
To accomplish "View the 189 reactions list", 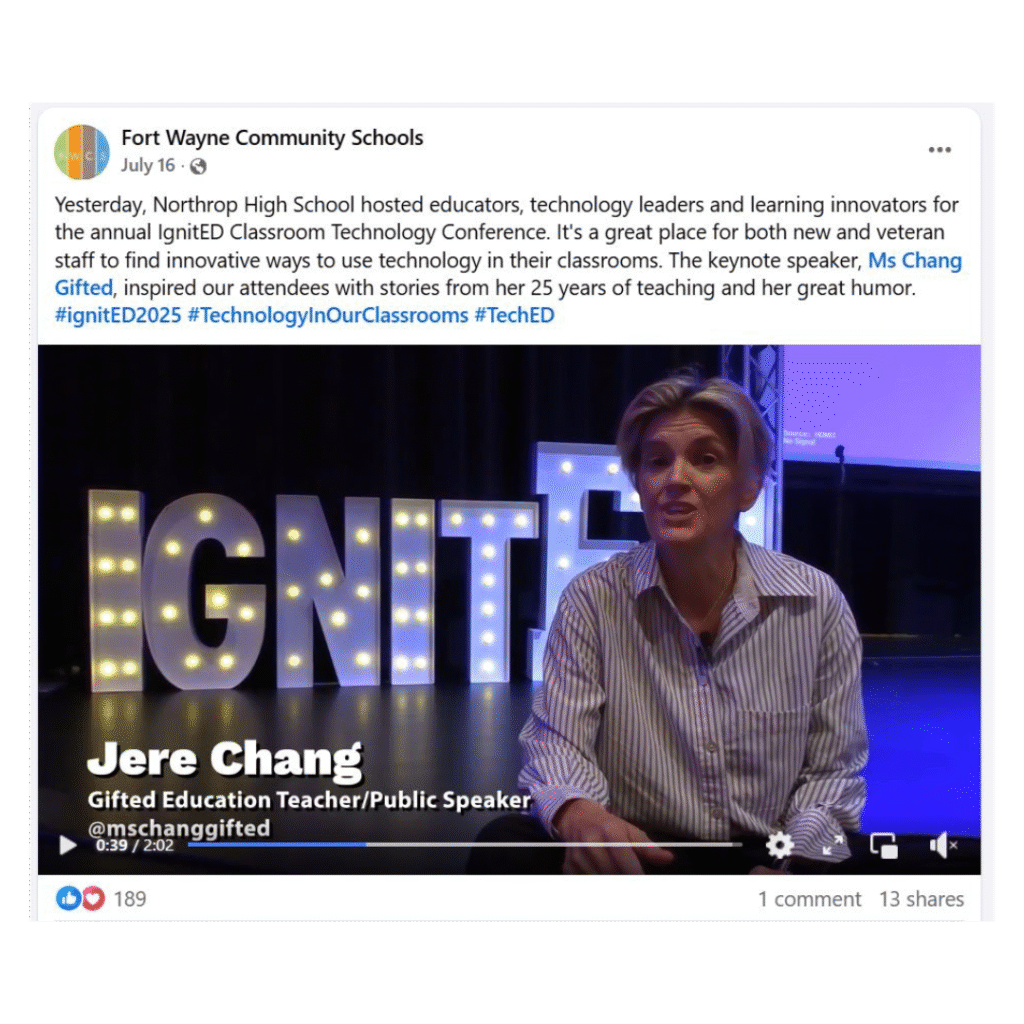I will [130, 899].
